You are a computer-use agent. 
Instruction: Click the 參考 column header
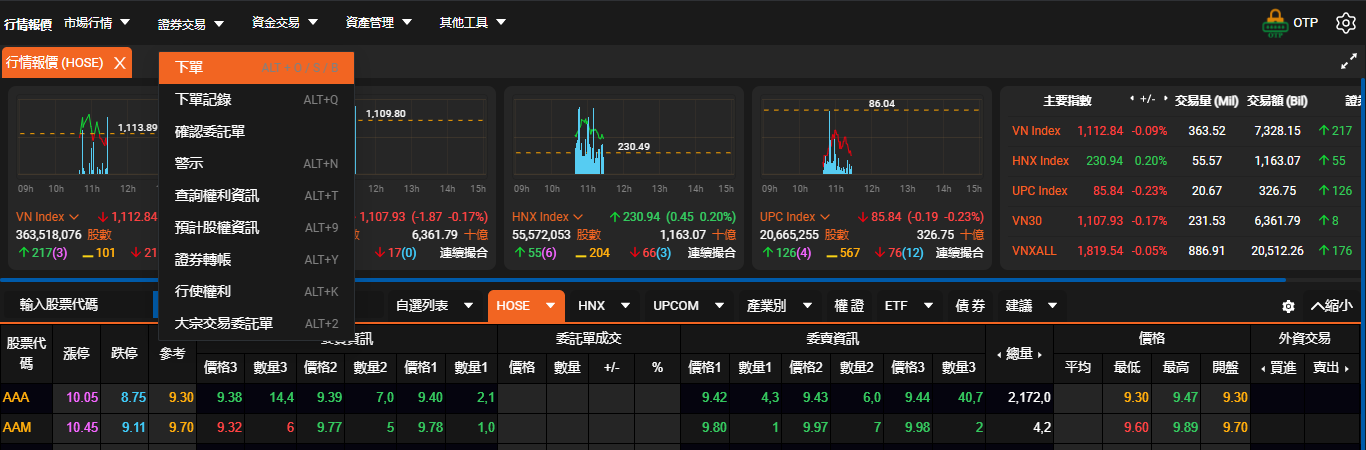click(x=172, y=354)
